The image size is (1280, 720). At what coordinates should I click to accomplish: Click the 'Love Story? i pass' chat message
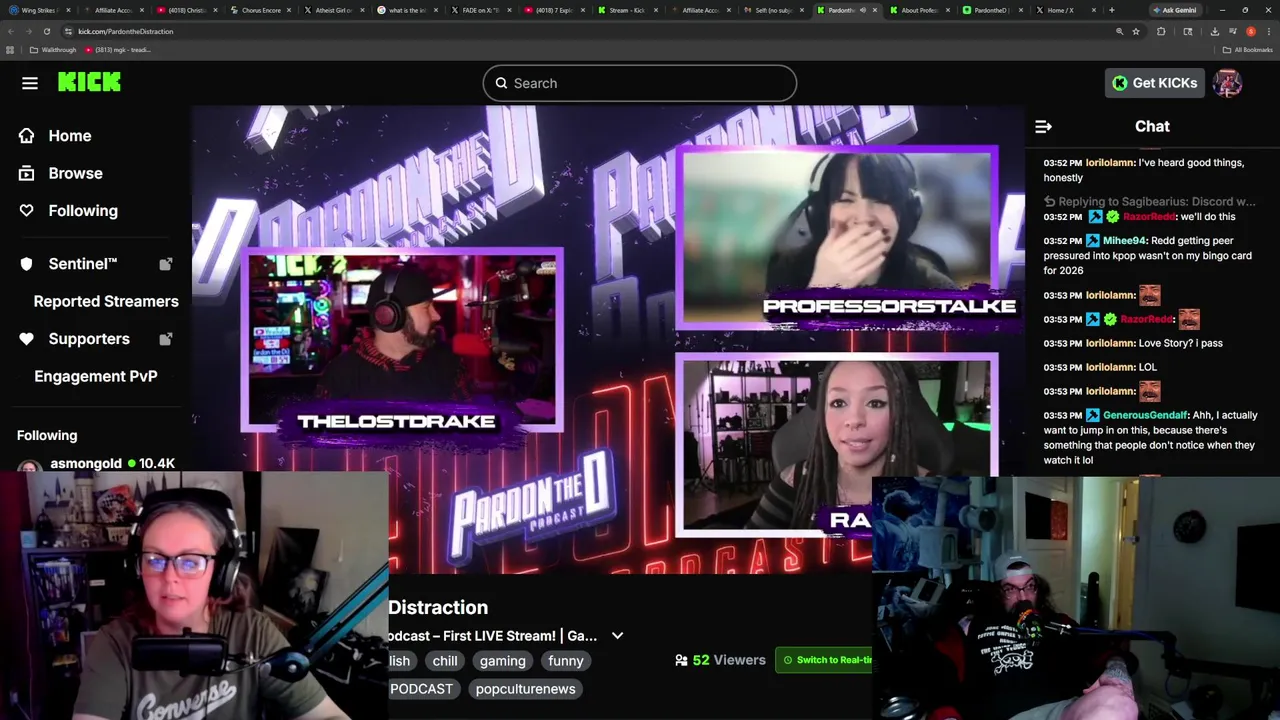pos(1181,343)
